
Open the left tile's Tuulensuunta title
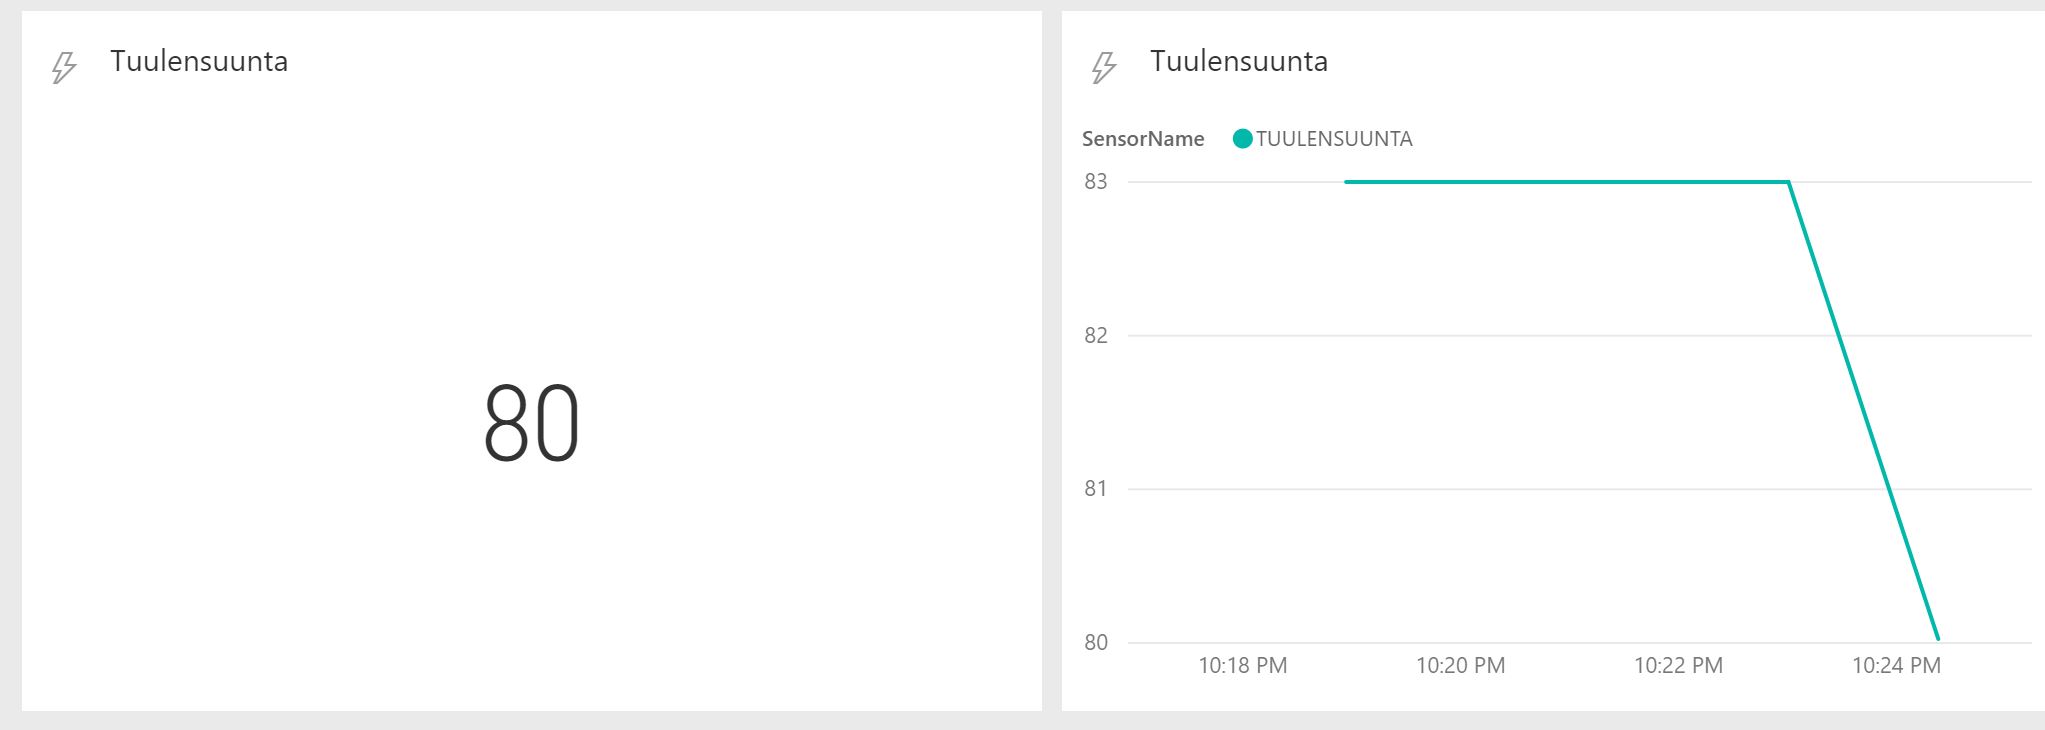(199, 61)
